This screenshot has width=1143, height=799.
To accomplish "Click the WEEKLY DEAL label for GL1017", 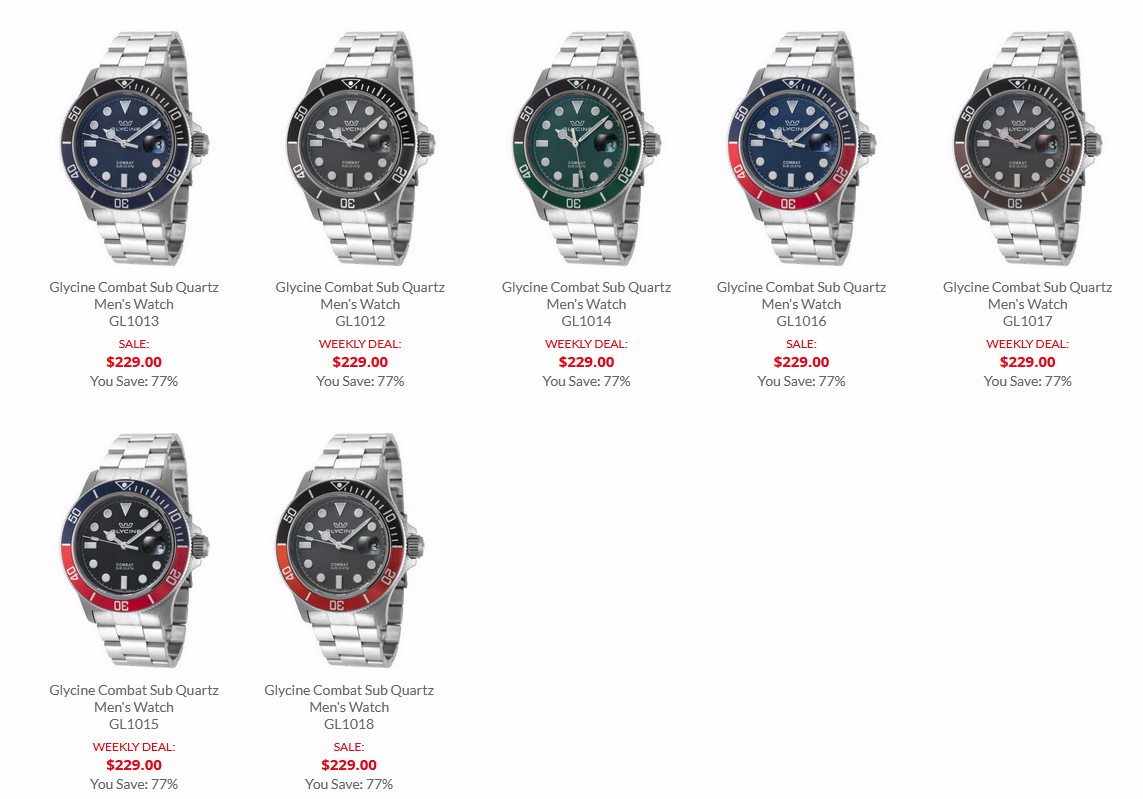I will point(1027,344).
